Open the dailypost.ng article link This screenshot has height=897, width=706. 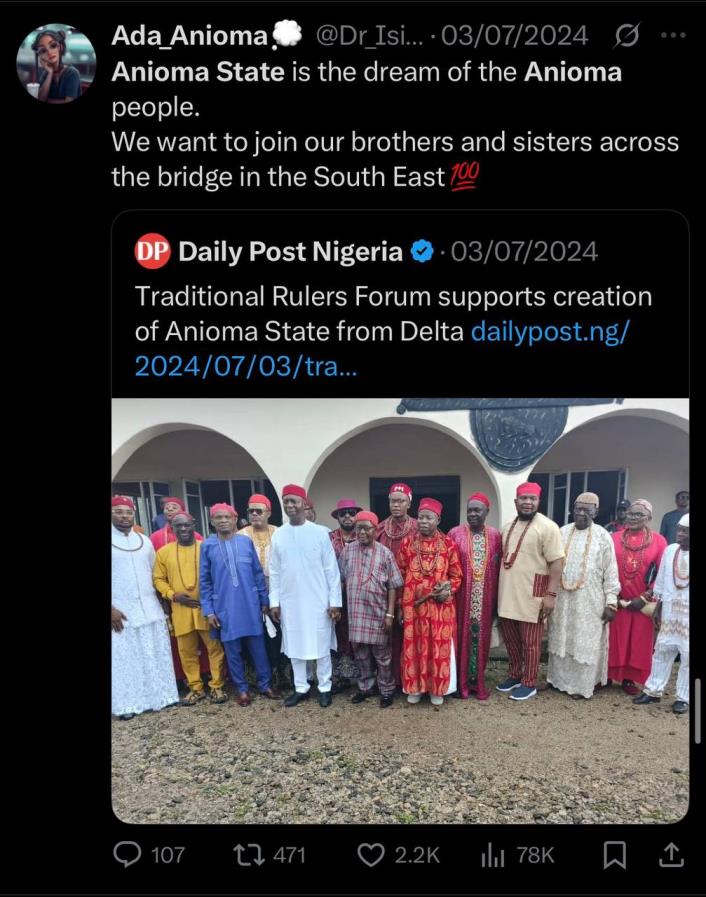tap(548, 331)
